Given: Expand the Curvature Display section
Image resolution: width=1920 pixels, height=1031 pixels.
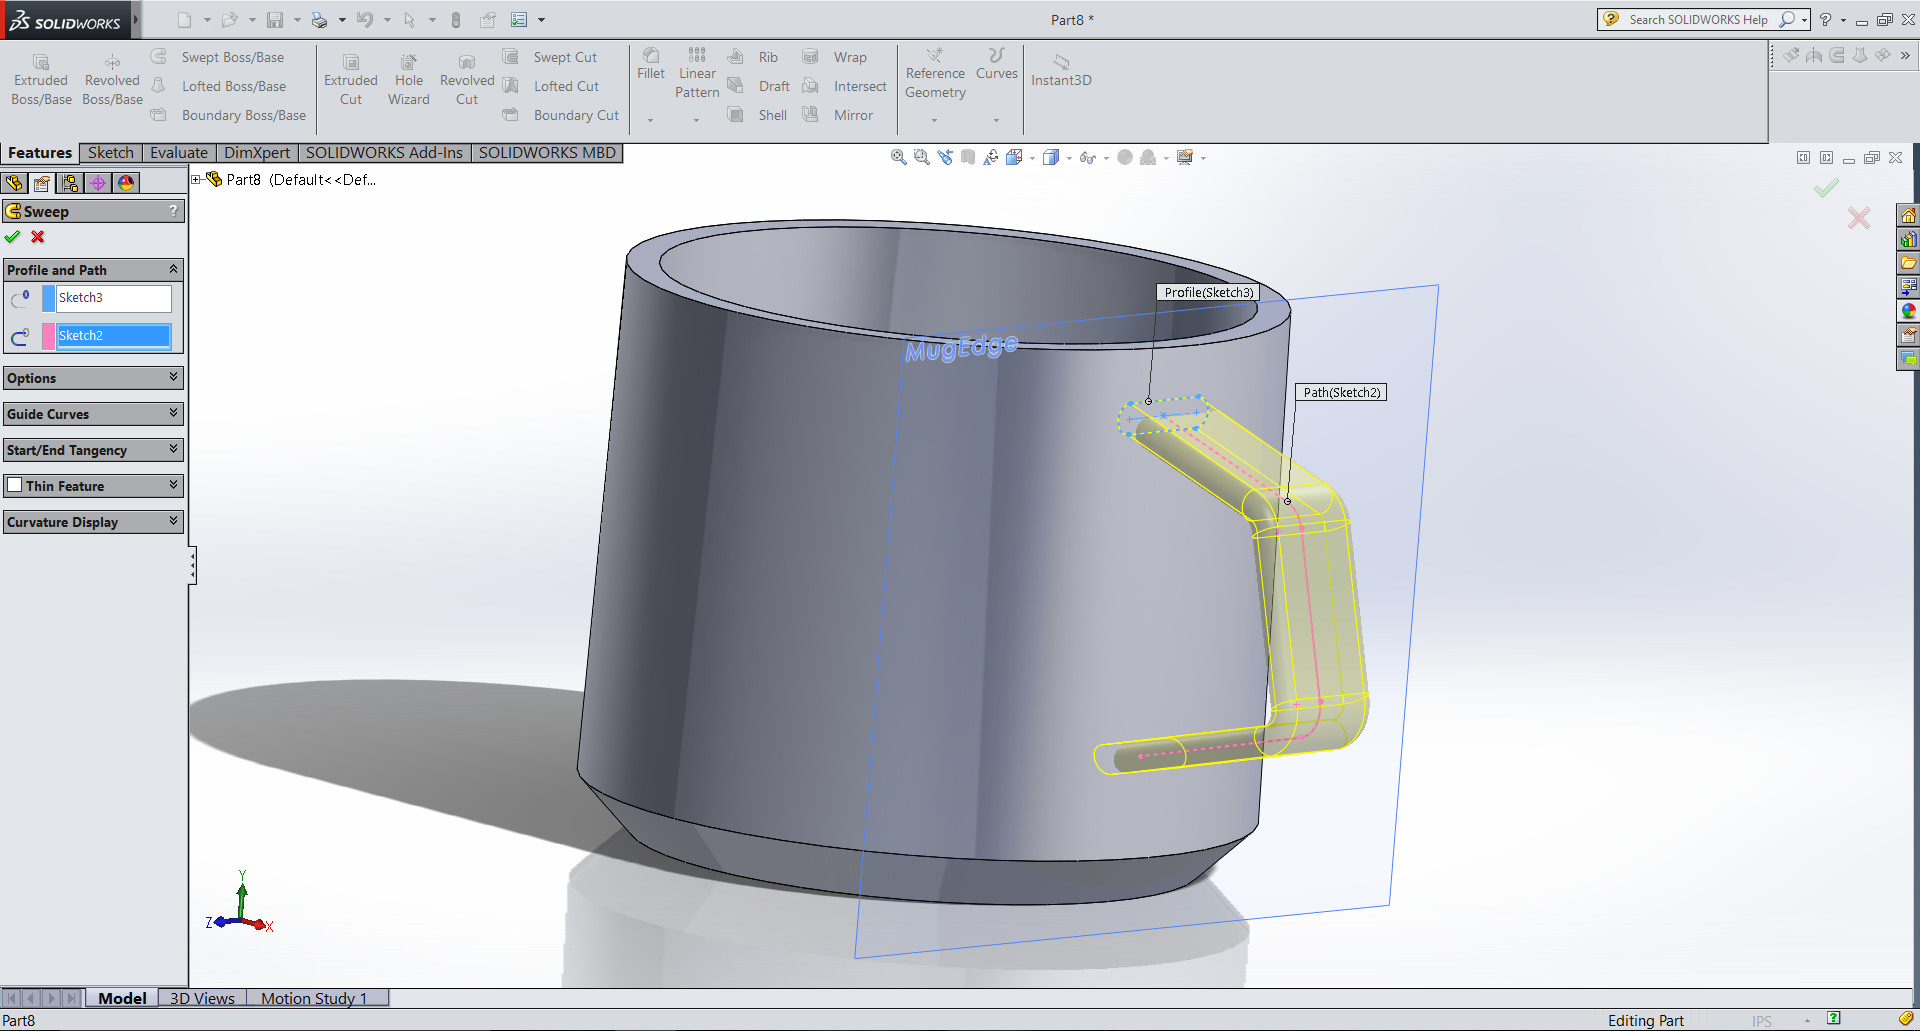Looking at the screenshot, I should pos(173,521).
